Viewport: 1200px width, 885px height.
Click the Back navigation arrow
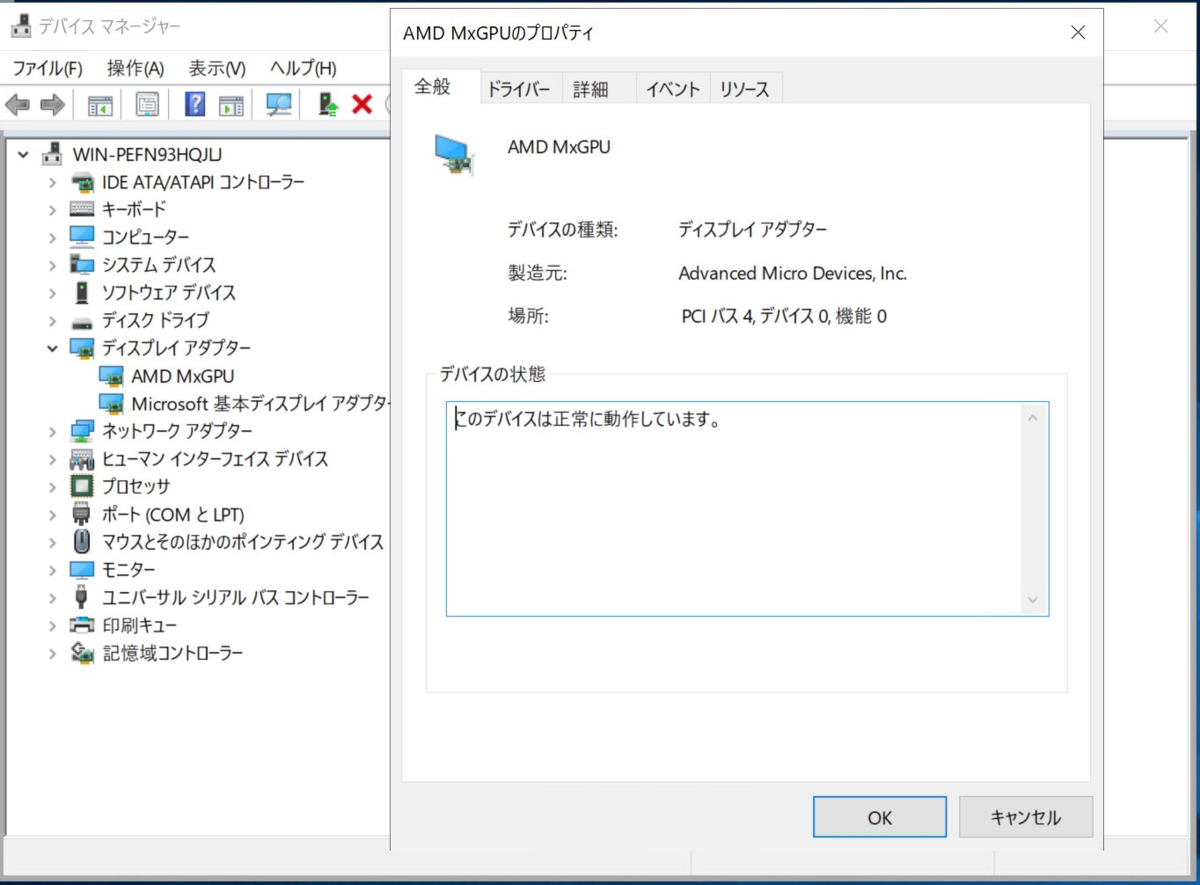click(16, 104)
